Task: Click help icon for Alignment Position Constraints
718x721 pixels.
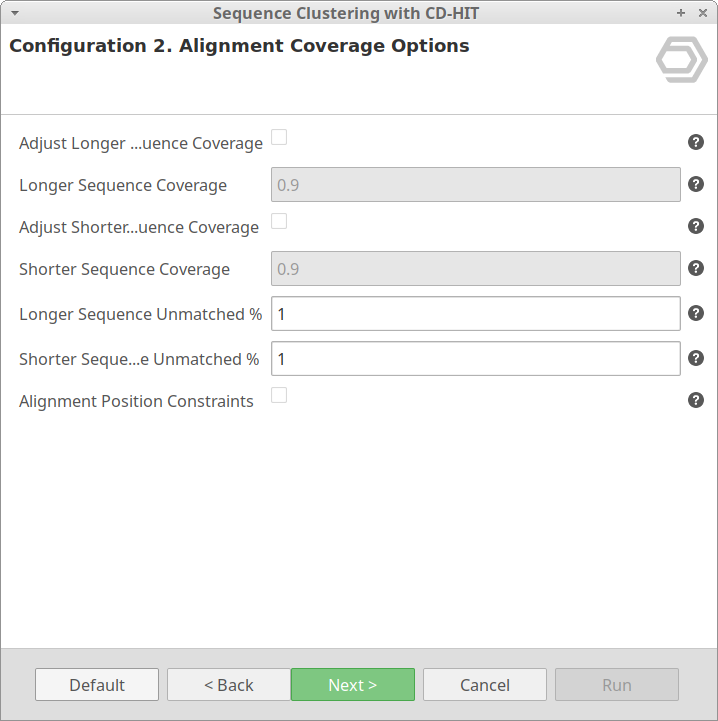Action: 696,400
